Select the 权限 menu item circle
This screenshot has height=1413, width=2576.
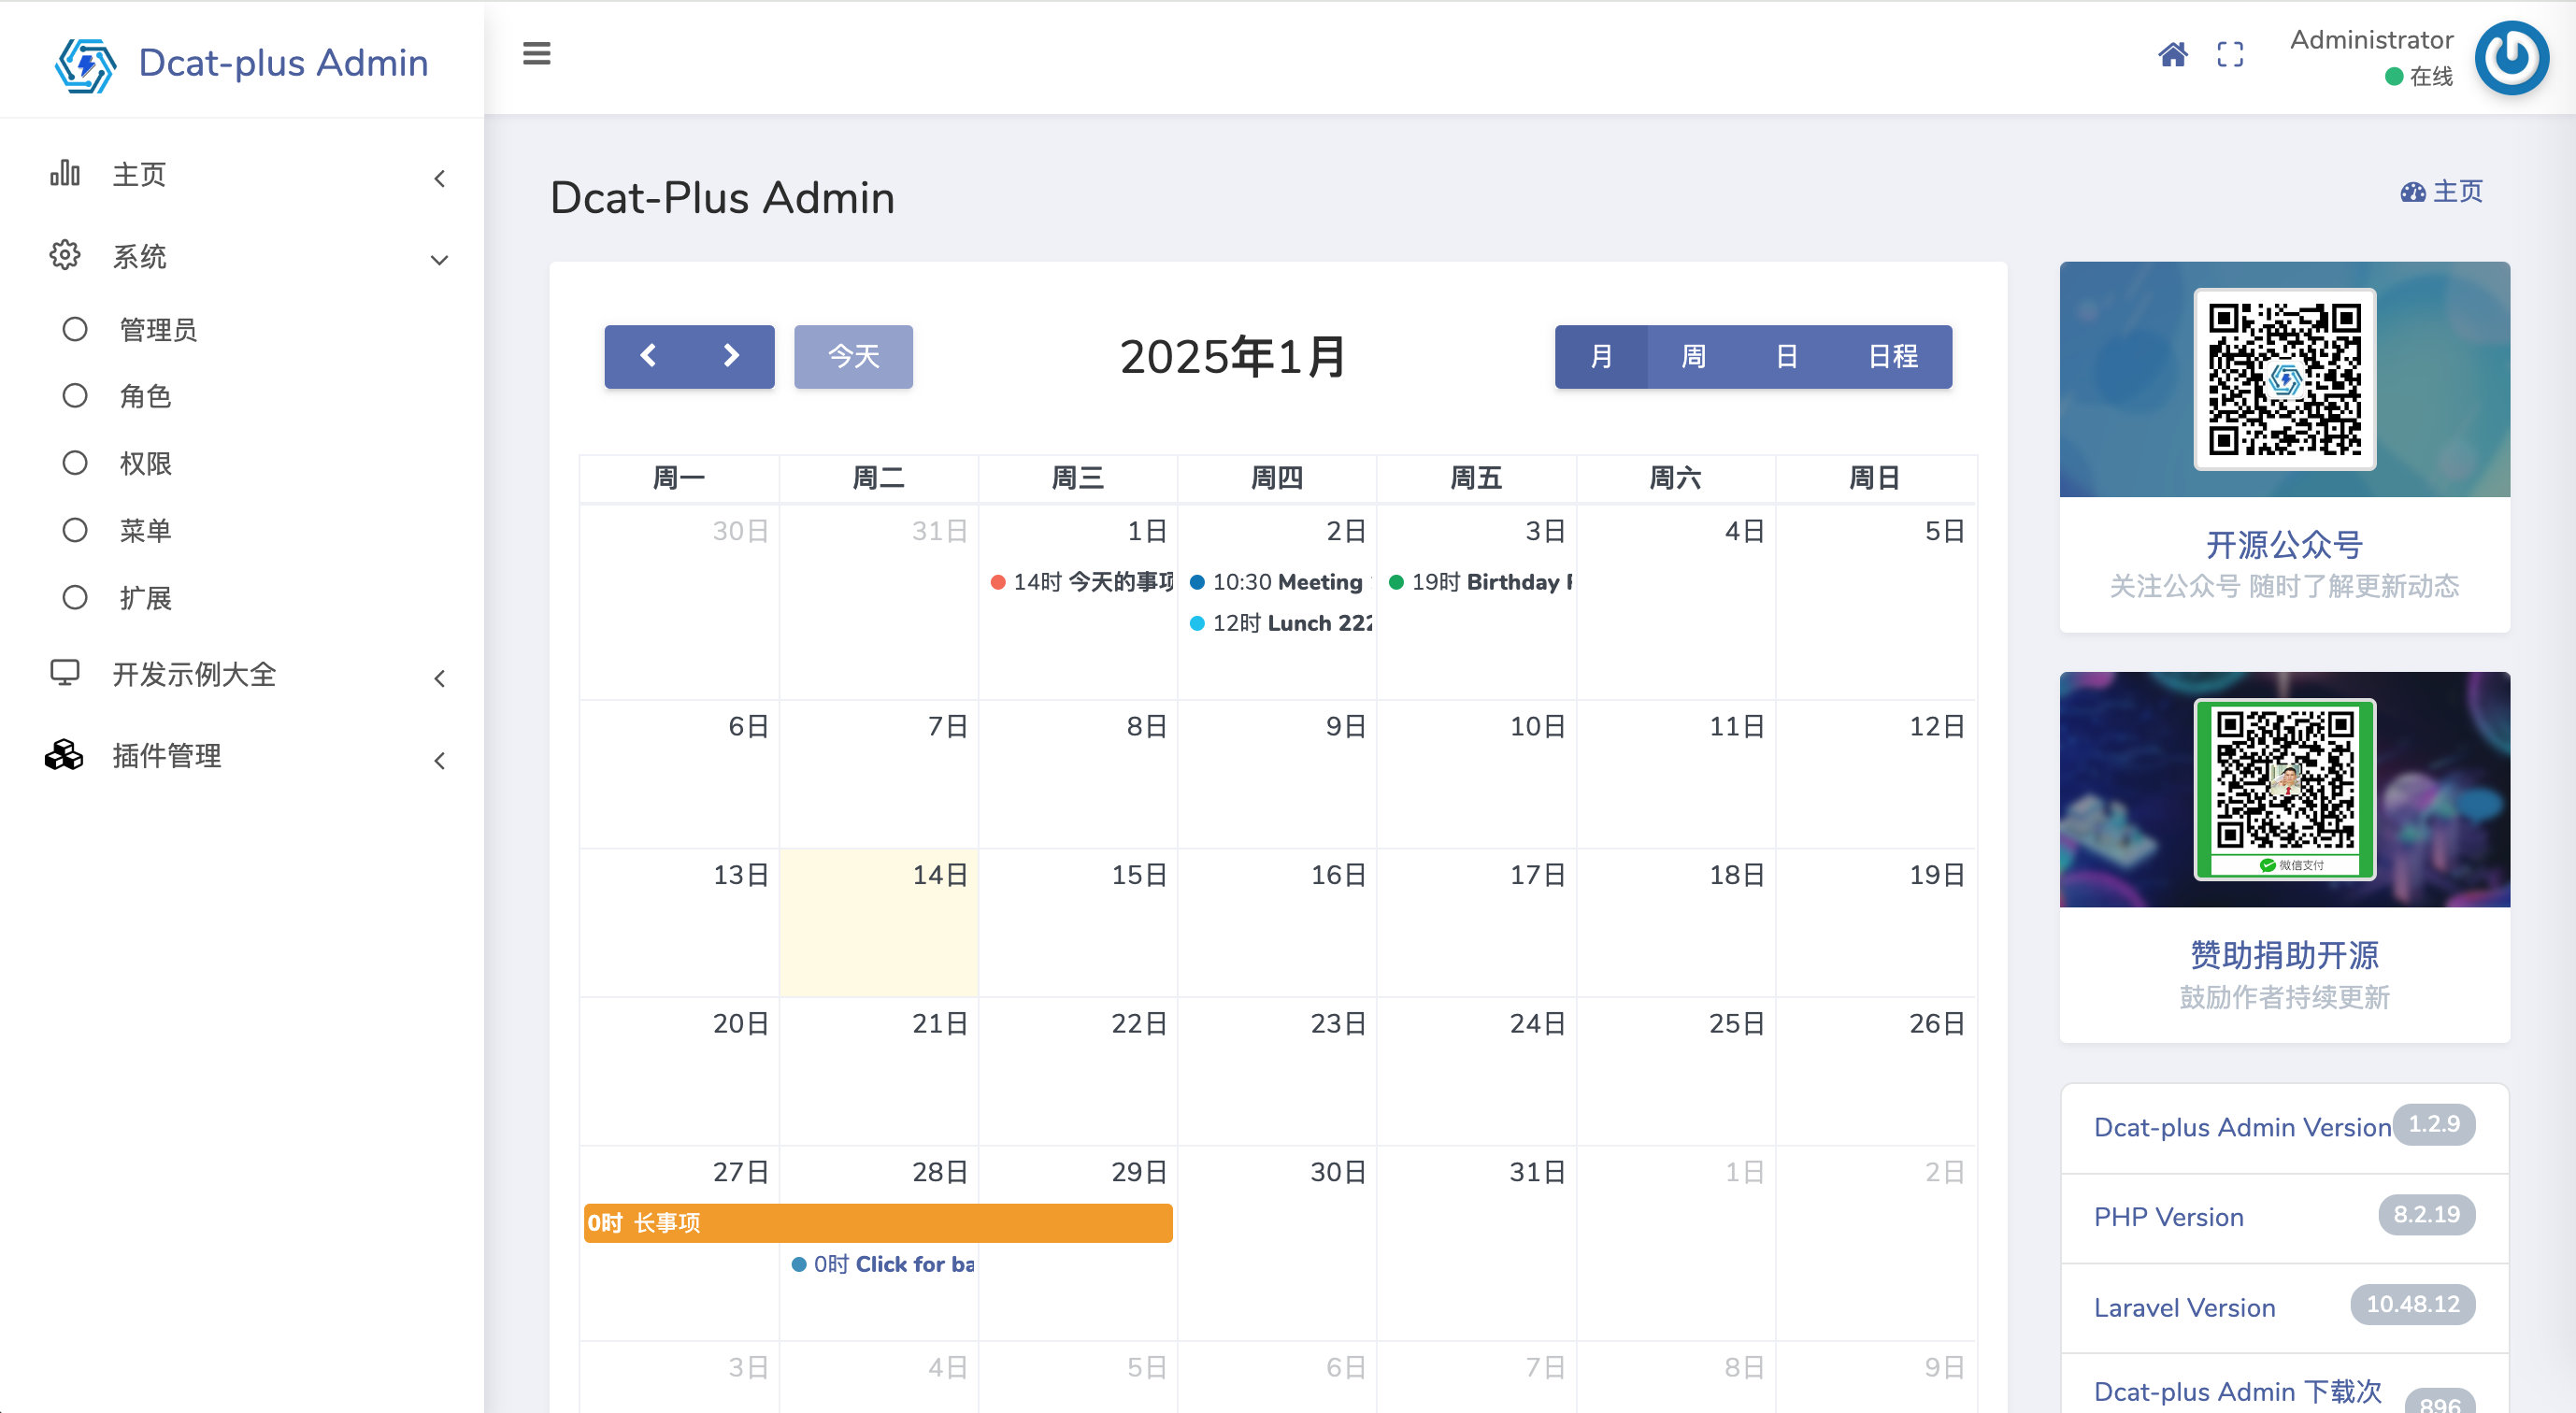pos(75,464)
